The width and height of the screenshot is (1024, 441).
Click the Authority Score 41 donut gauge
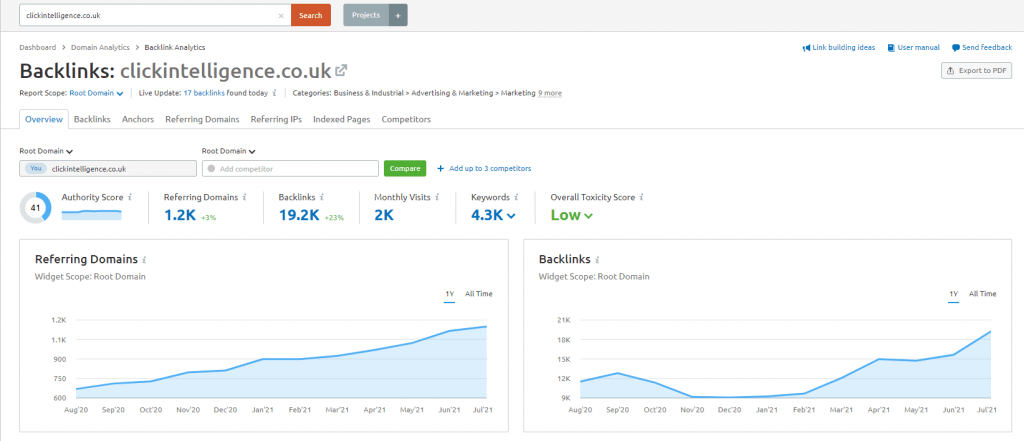pos(35,208)
